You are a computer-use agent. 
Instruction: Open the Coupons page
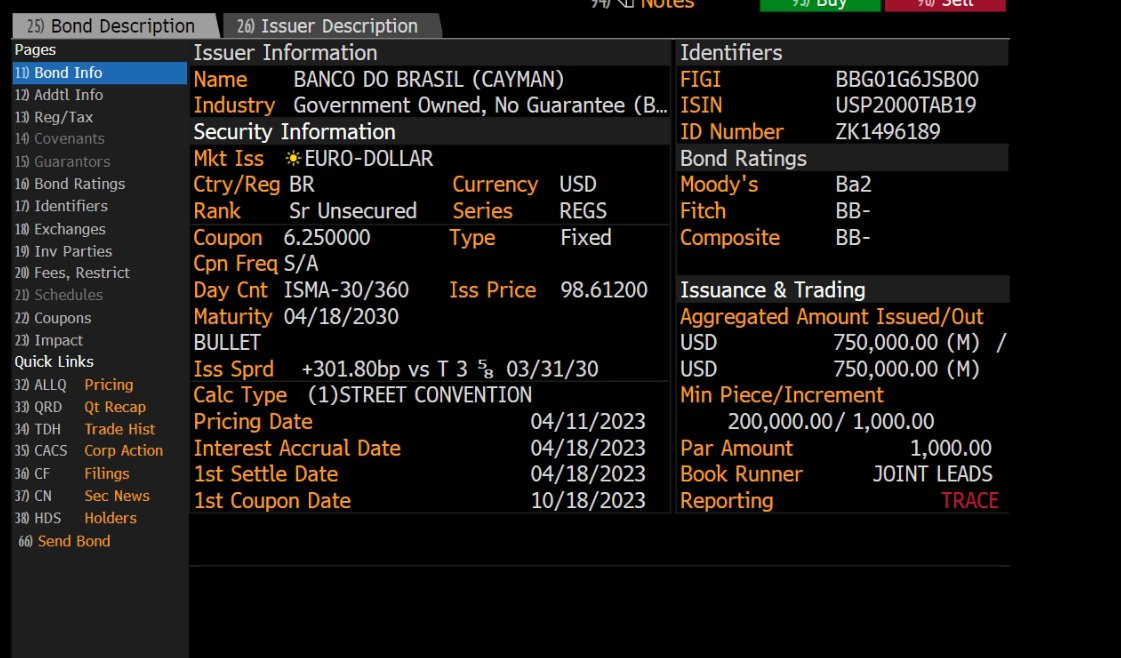[x=53, y=318]
